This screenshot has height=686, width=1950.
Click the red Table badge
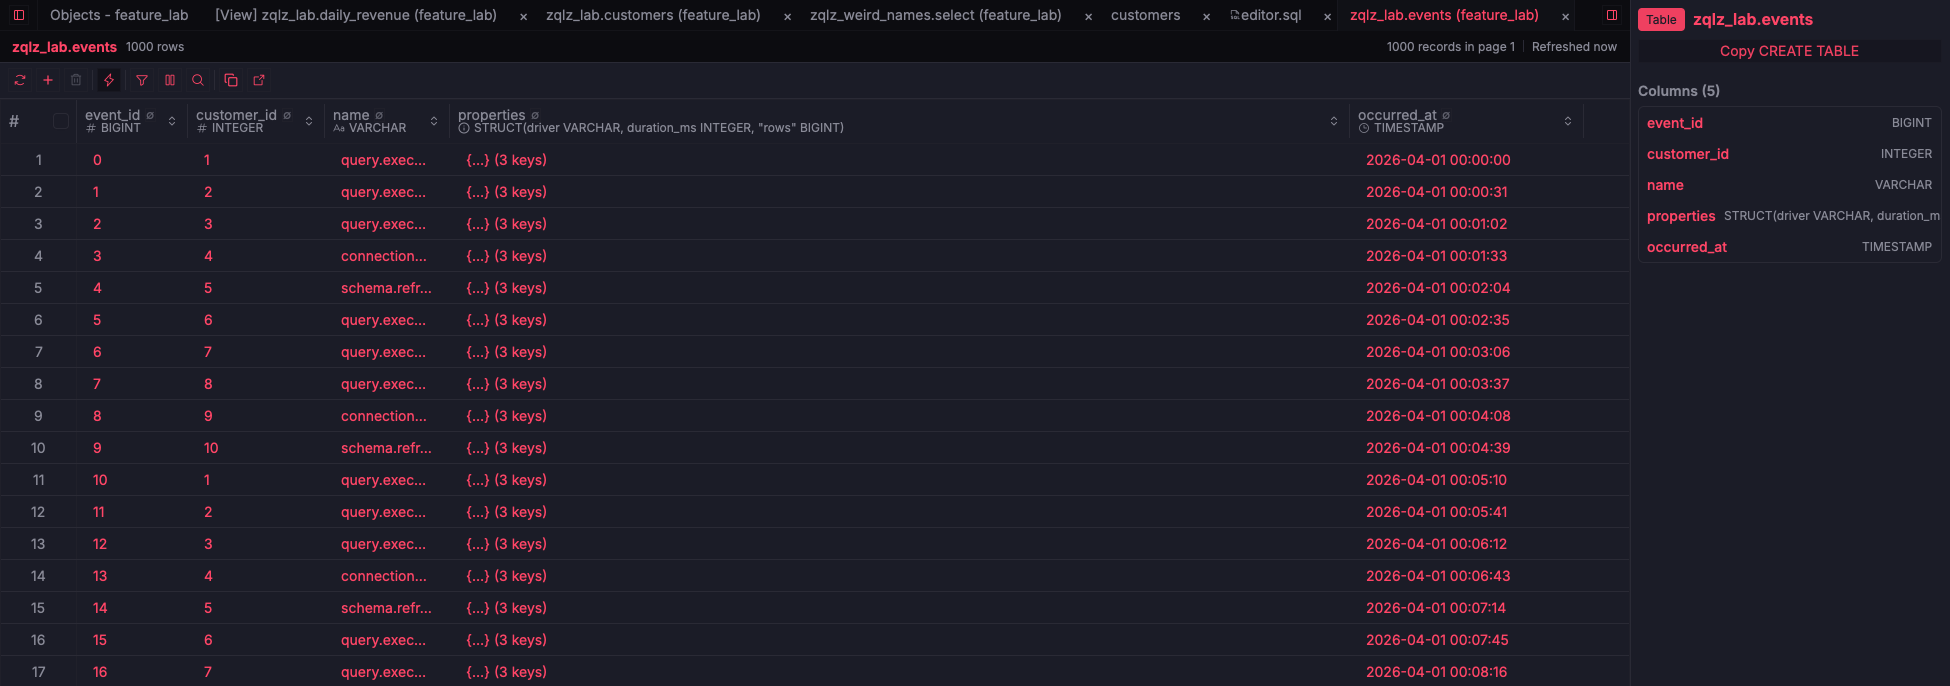(1661, 20)
